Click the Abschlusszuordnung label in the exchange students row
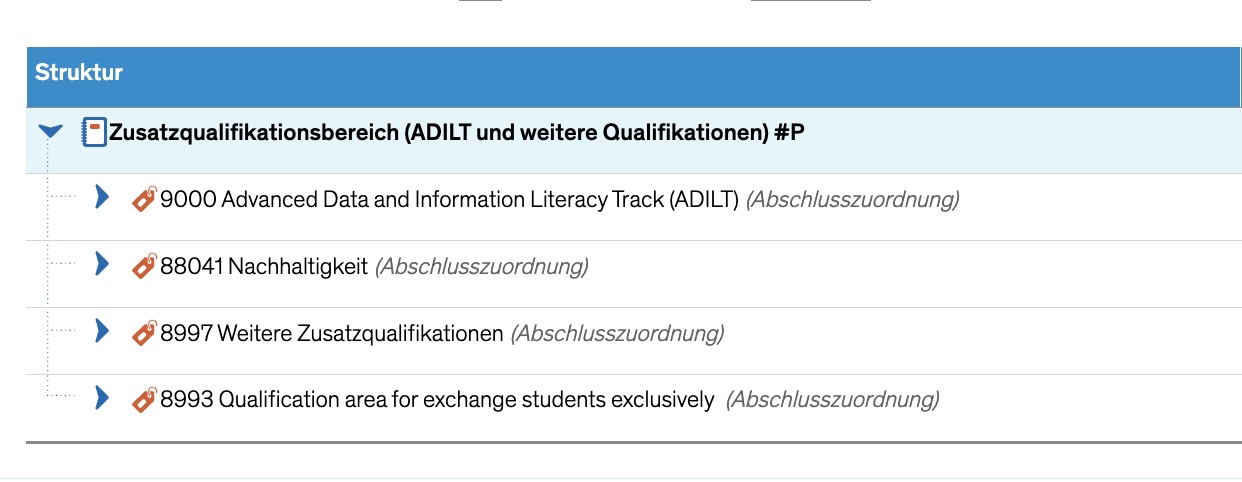 [x=833, y=401]
